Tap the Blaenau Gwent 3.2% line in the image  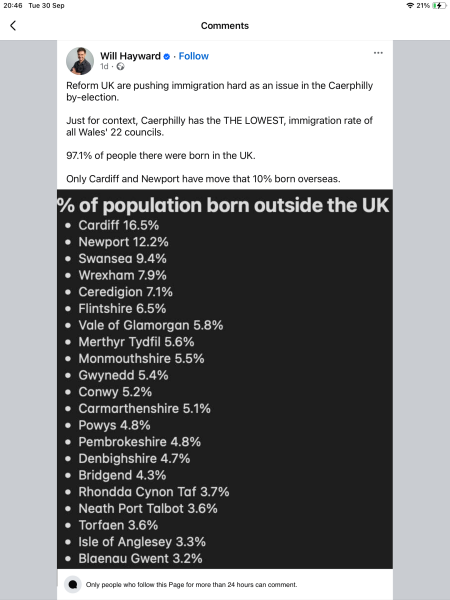[140, 558]
